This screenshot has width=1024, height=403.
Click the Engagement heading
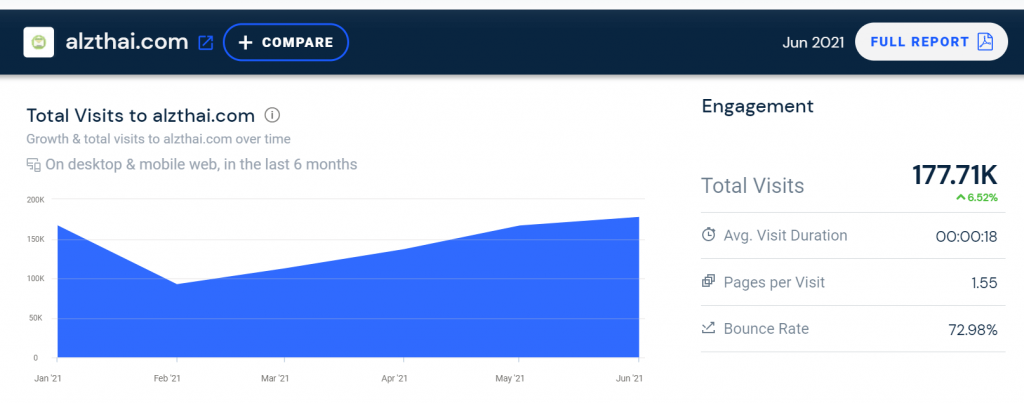coord(758,106)
